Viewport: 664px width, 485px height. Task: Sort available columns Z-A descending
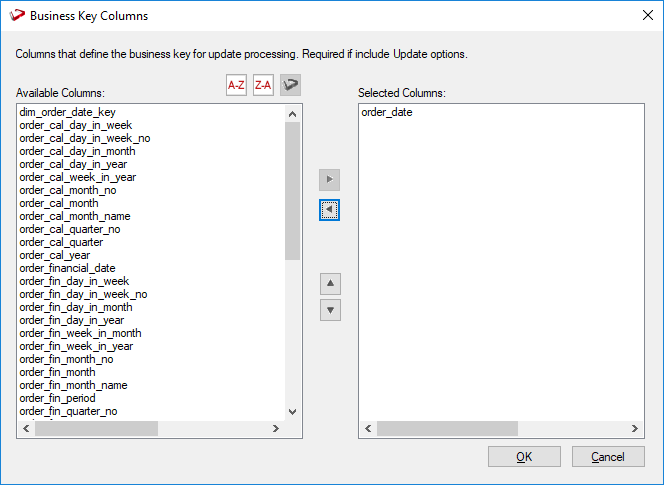click(x=263, y=86)
